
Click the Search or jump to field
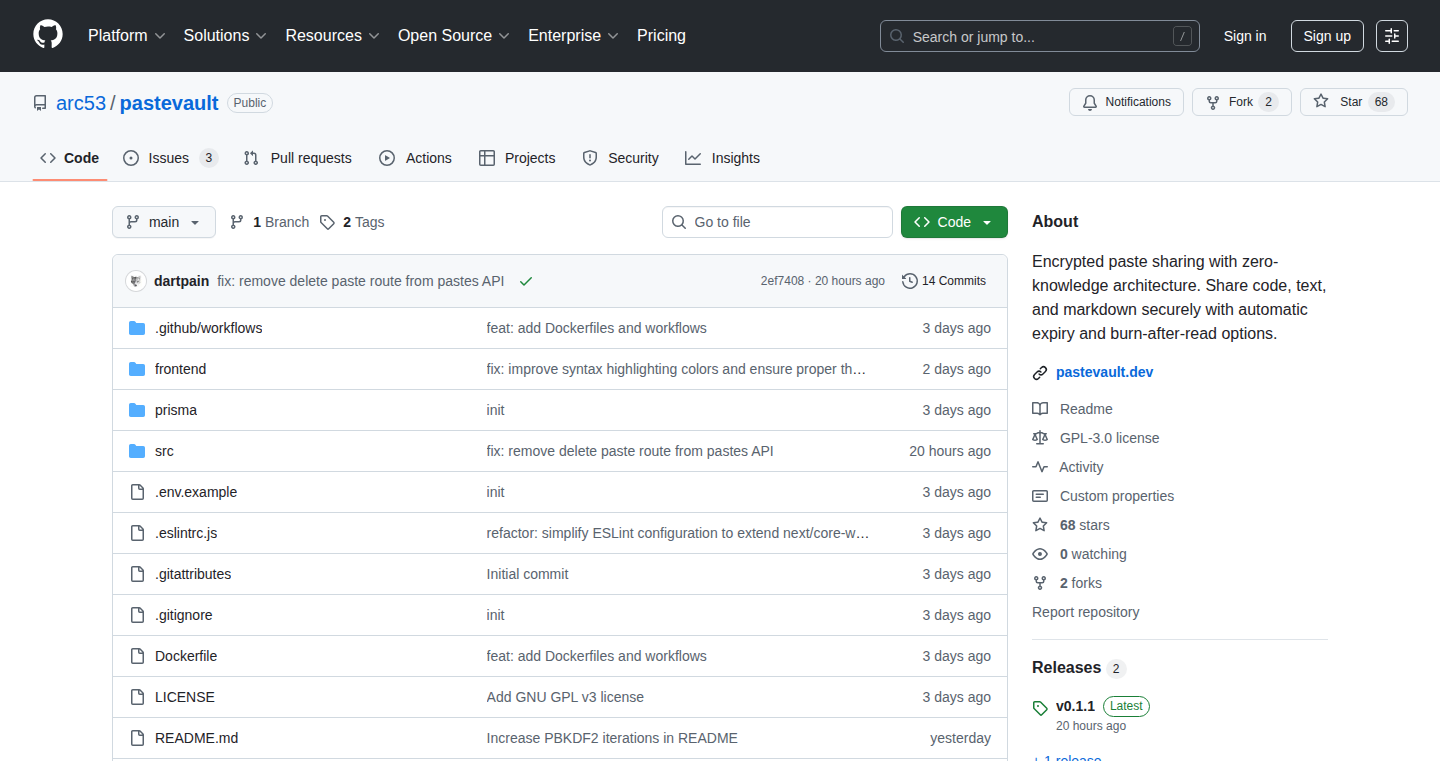click(1040, 36)
